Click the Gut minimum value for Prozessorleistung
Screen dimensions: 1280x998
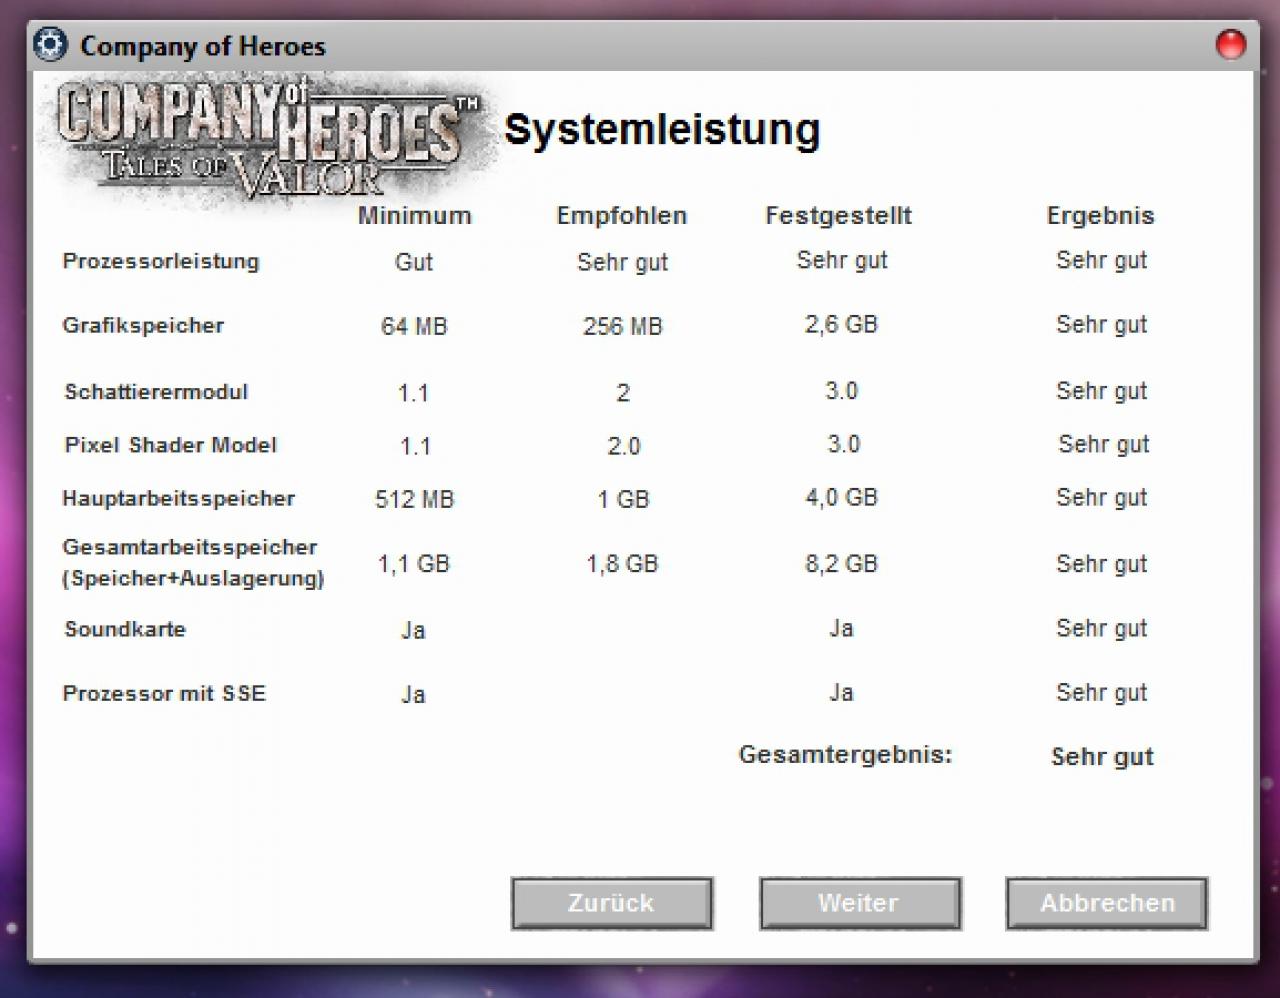click(414, 262)
